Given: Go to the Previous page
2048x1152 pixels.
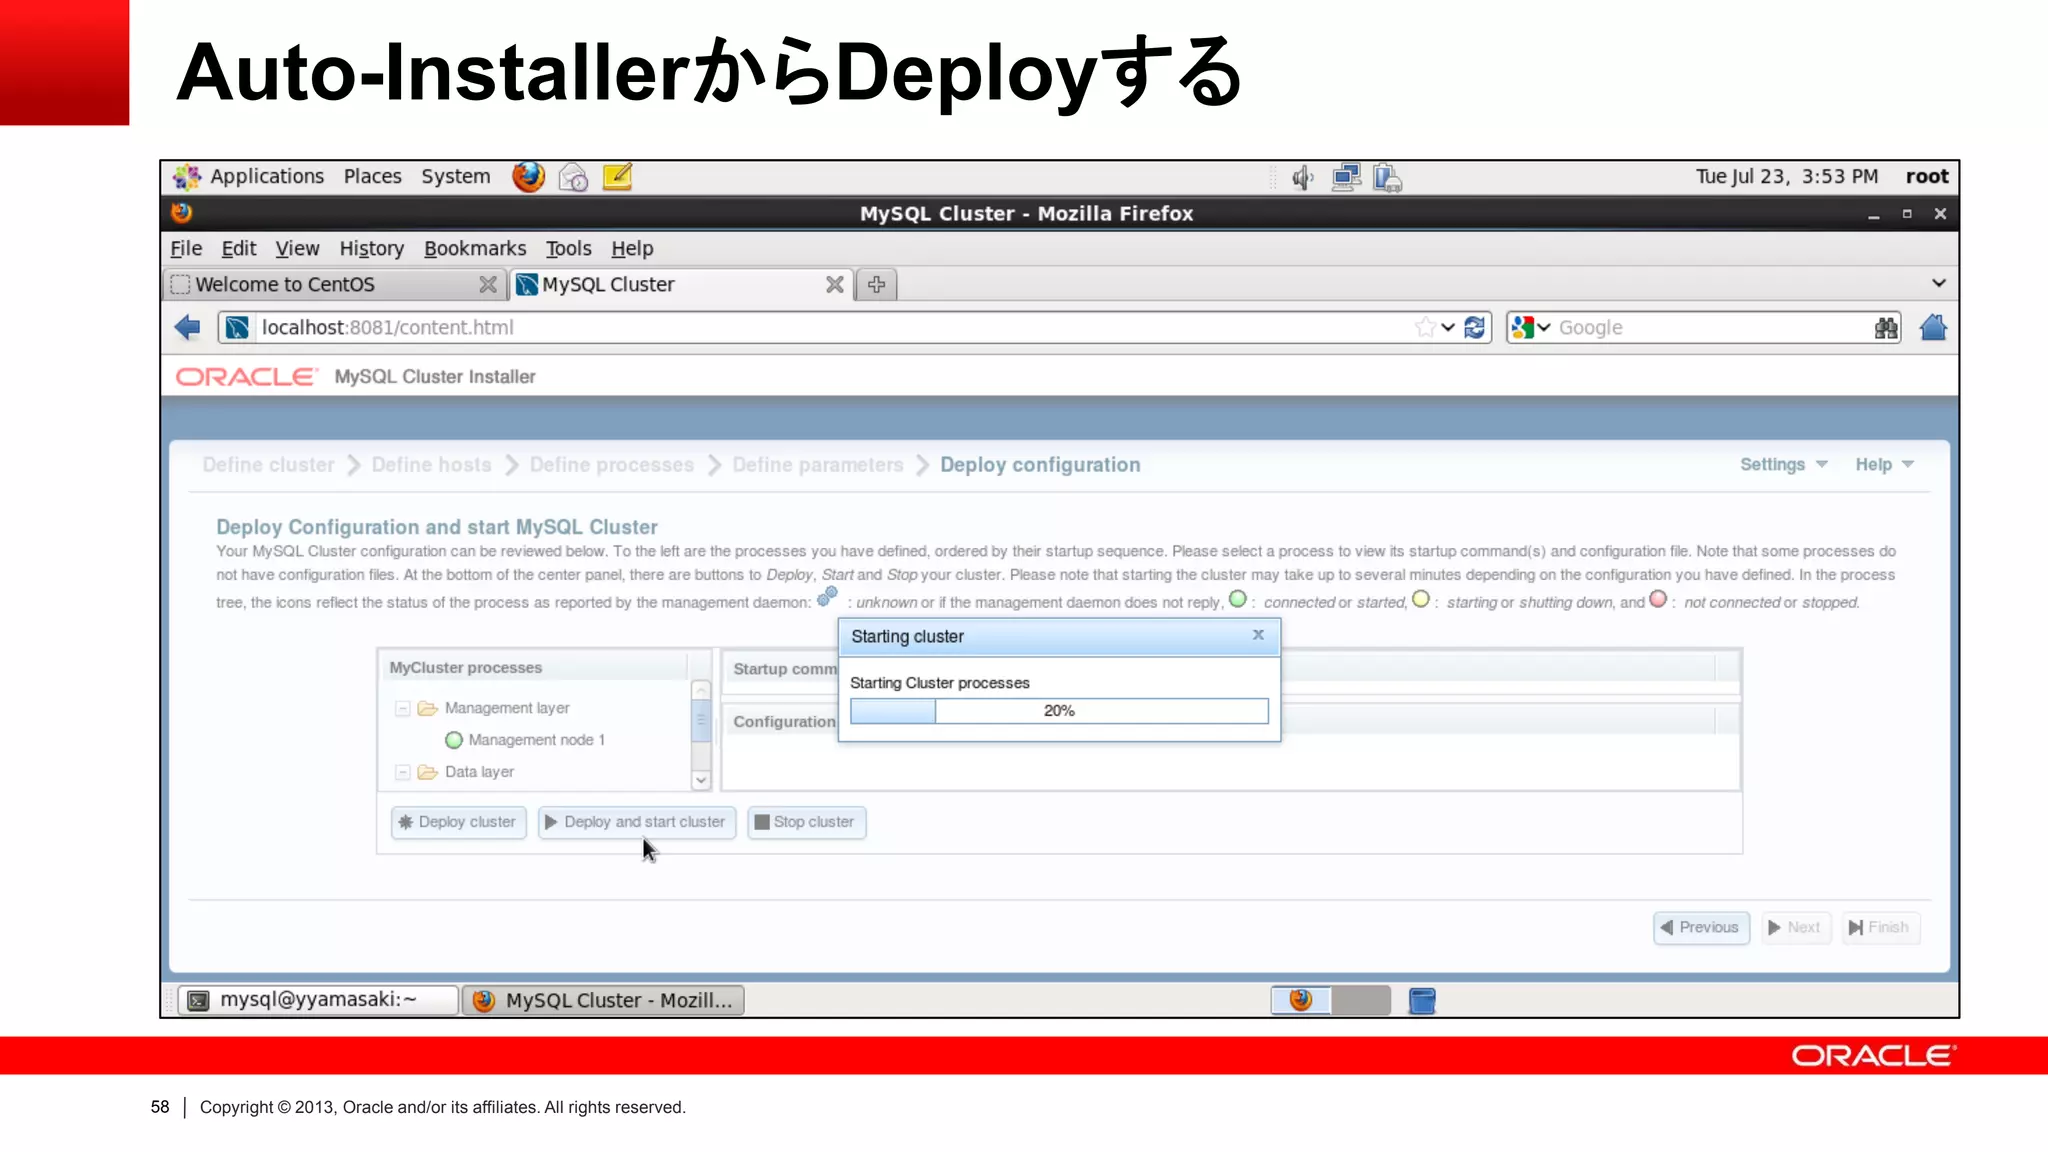Looking at the screenshot, I should click(1701, 927).
